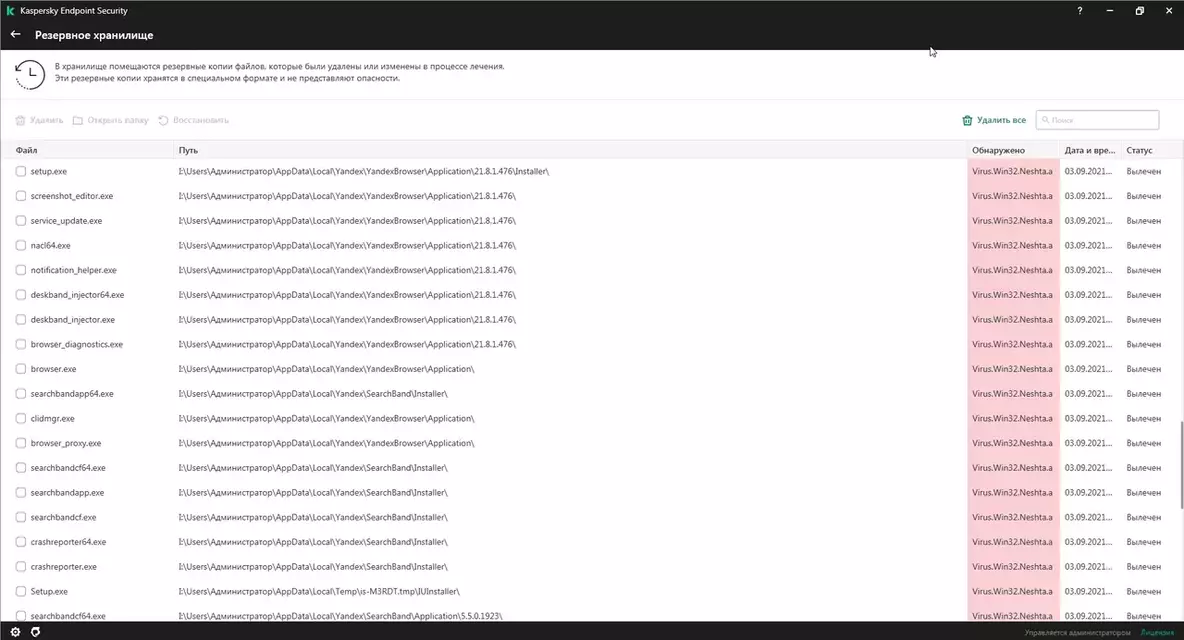Select the nacl64.exe checkbox
The width and height of the screenshot is (1184, 640).
coord(21,245)
